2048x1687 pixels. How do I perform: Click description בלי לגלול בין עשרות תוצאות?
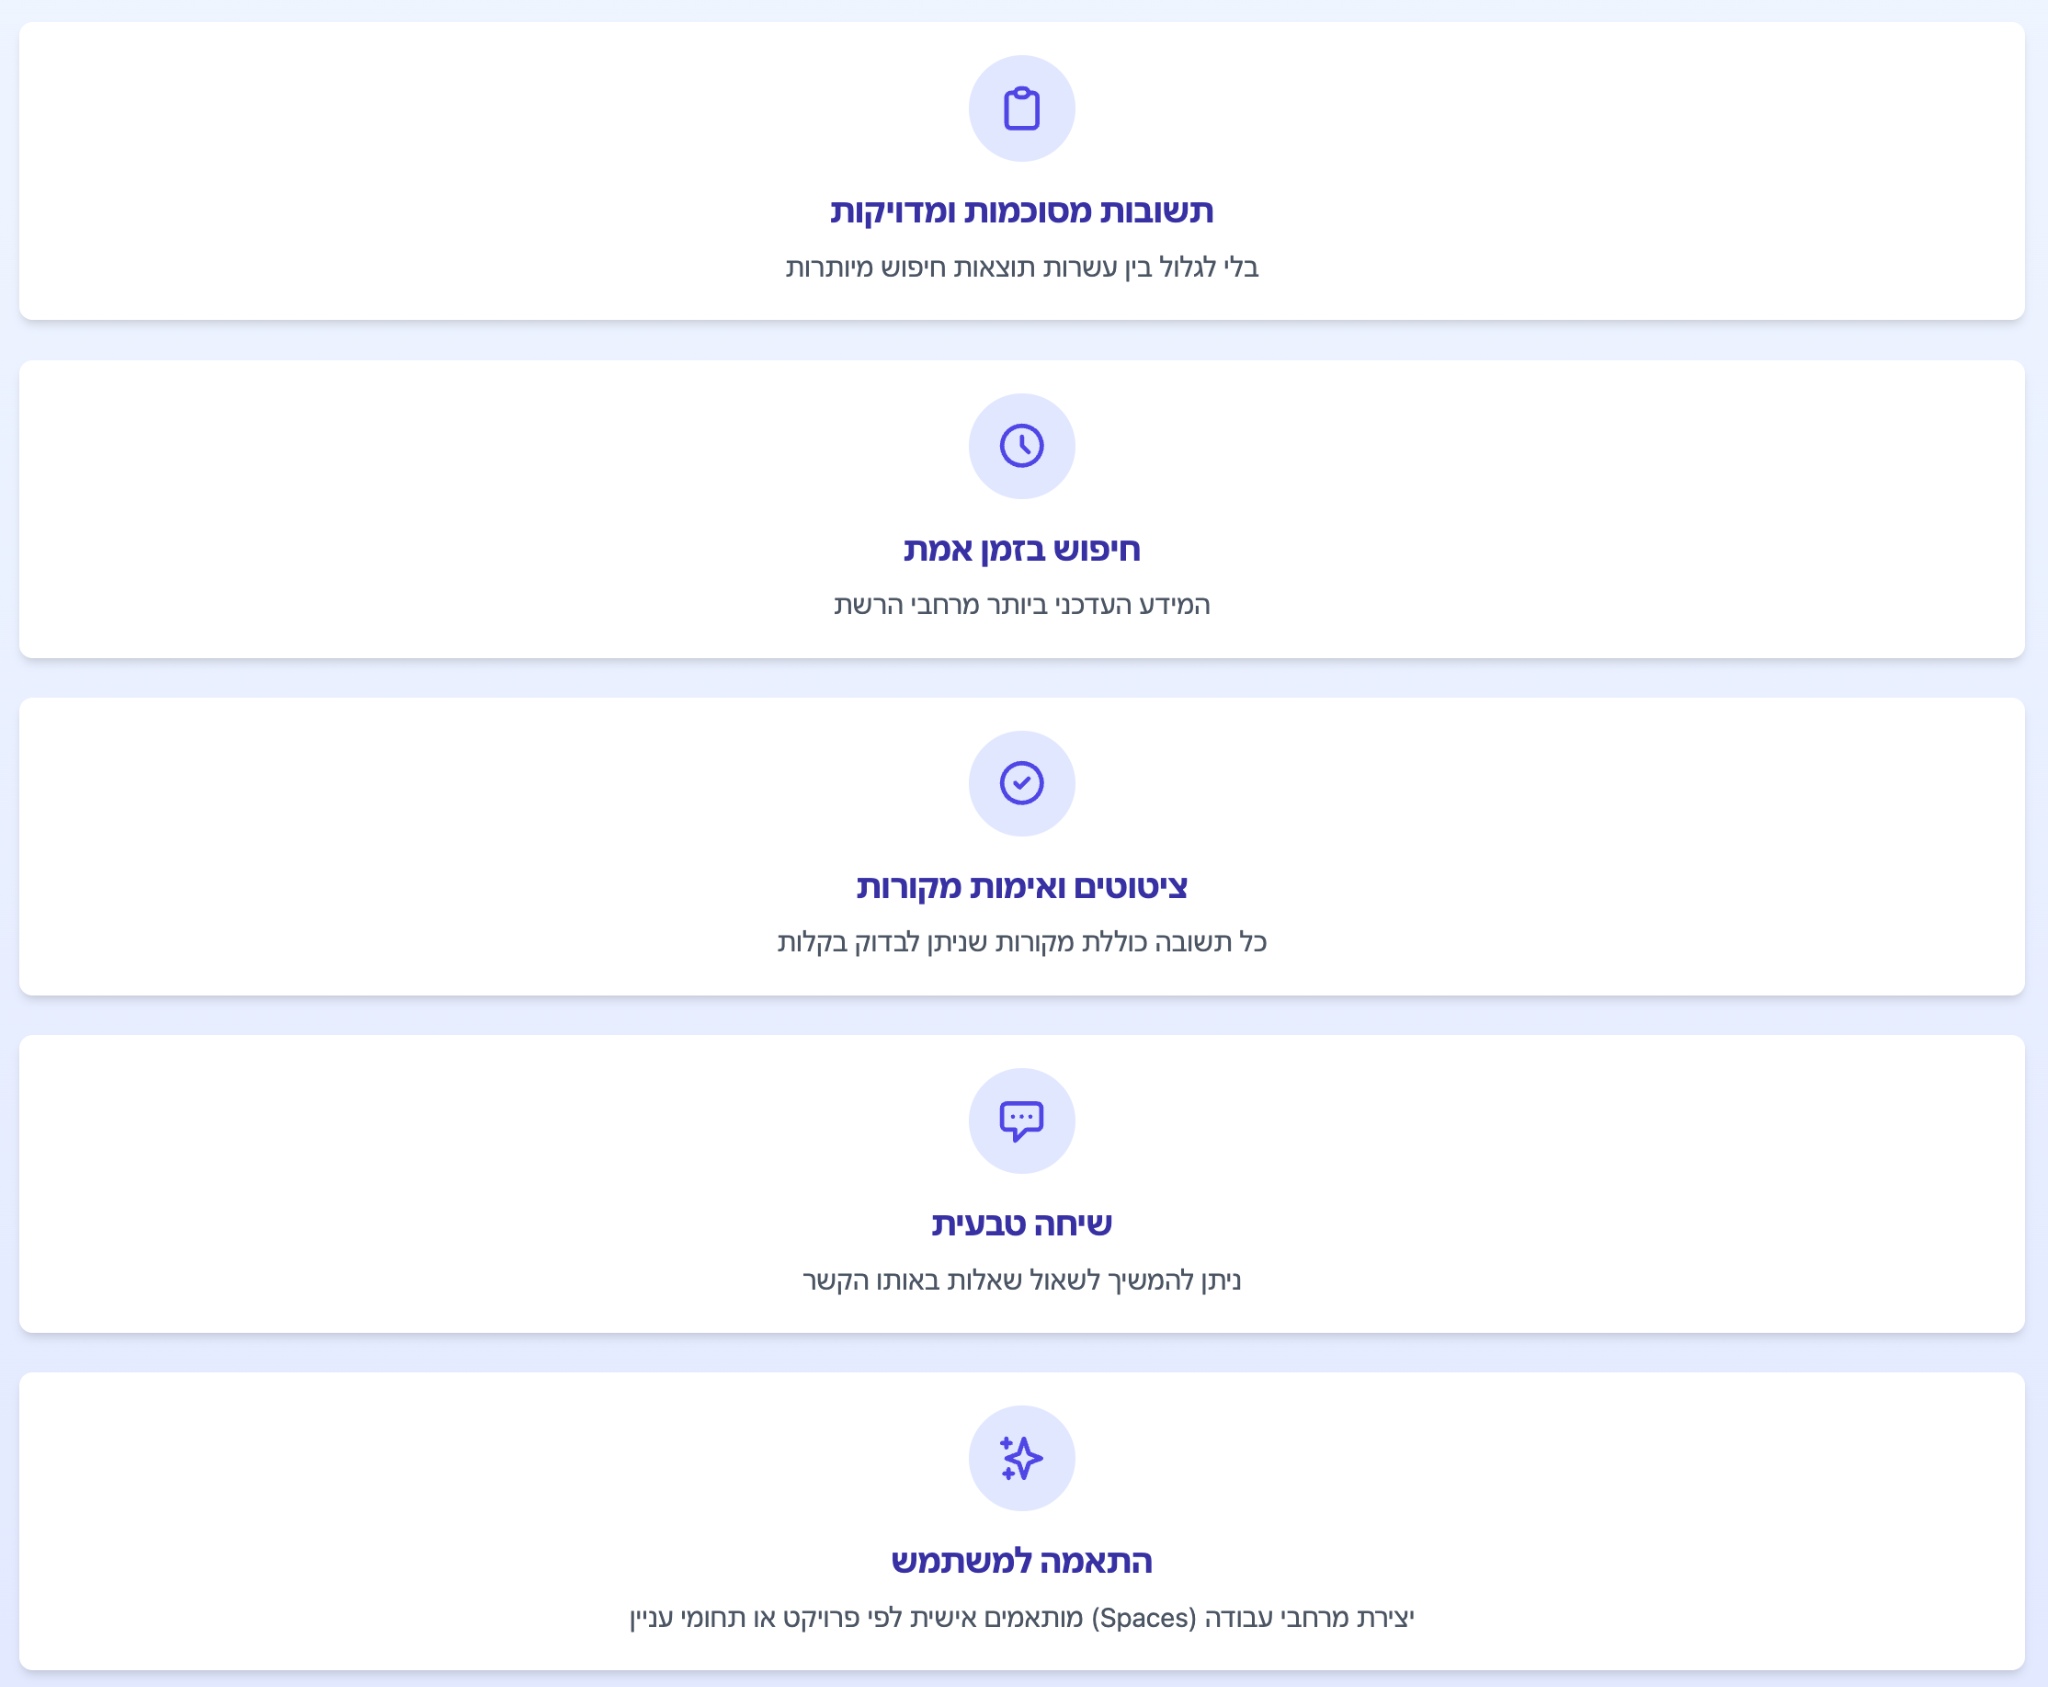(1021, 267)
